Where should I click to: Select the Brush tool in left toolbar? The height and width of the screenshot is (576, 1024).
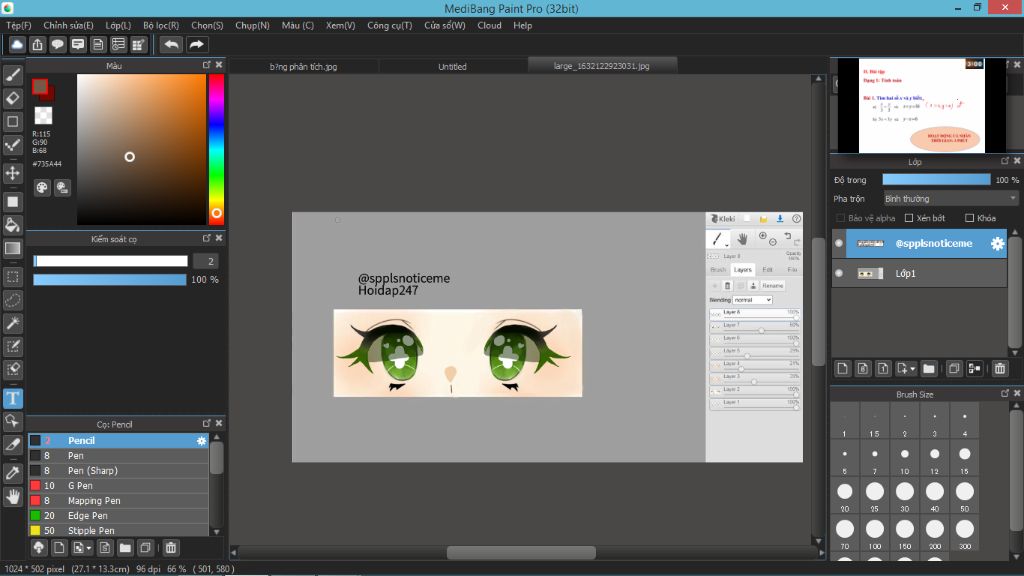click(x=12, y=75)
